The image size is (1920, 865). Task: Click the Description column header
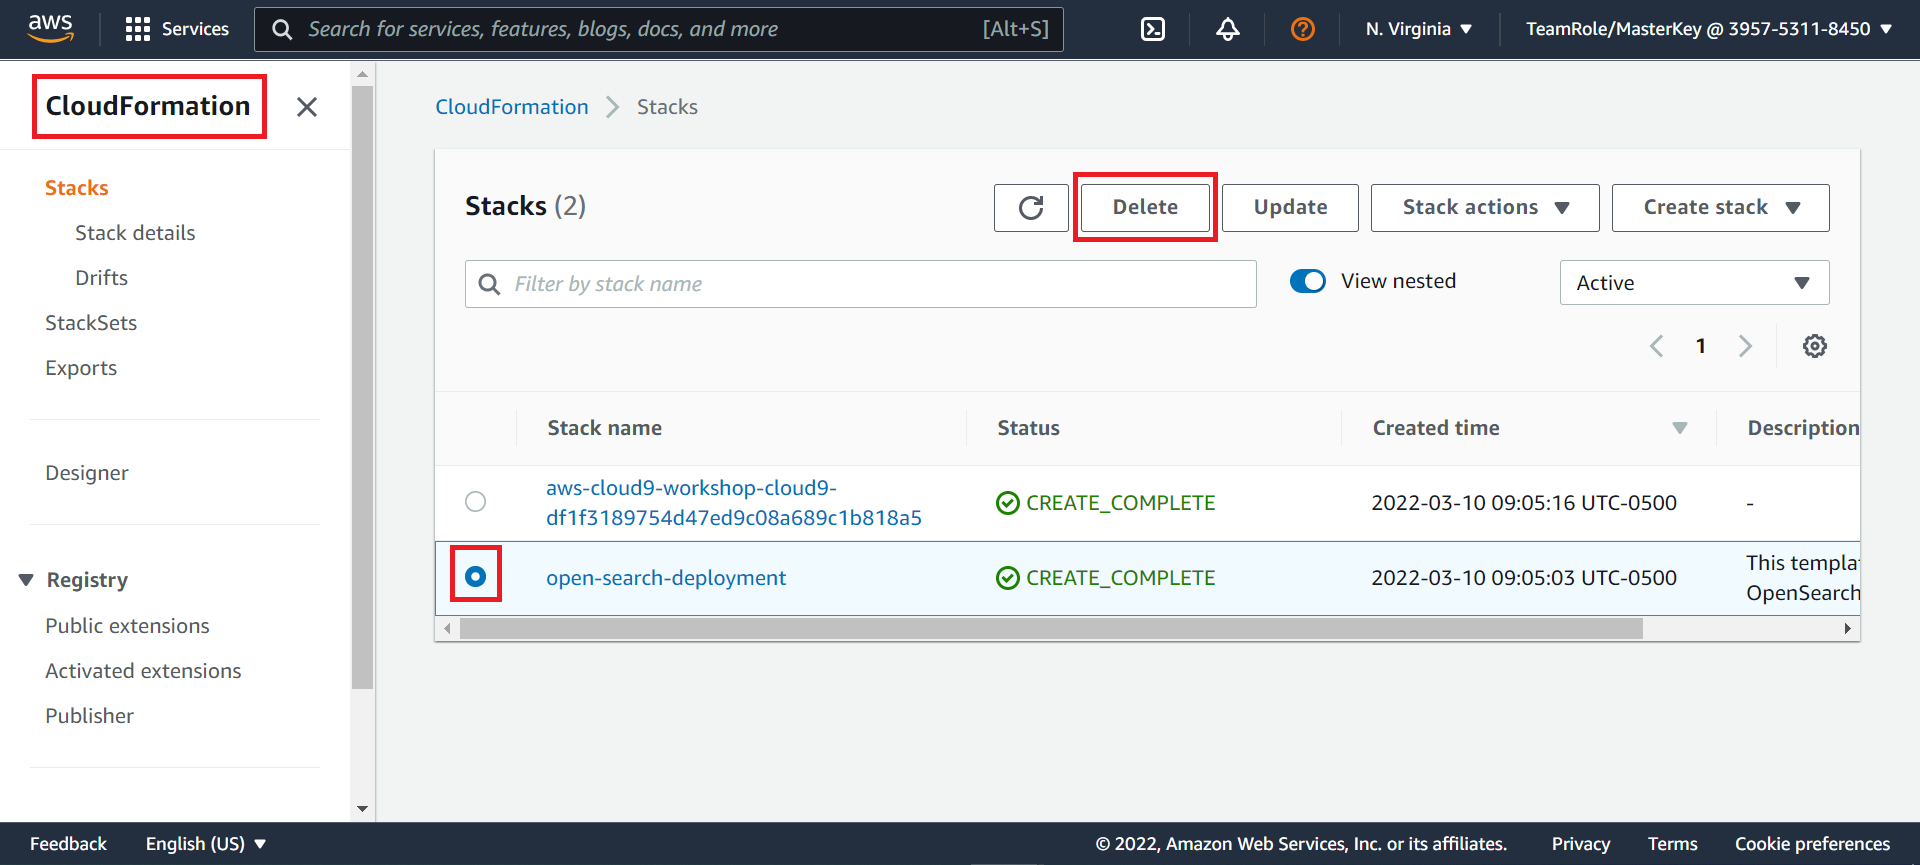coord(1803,428)
